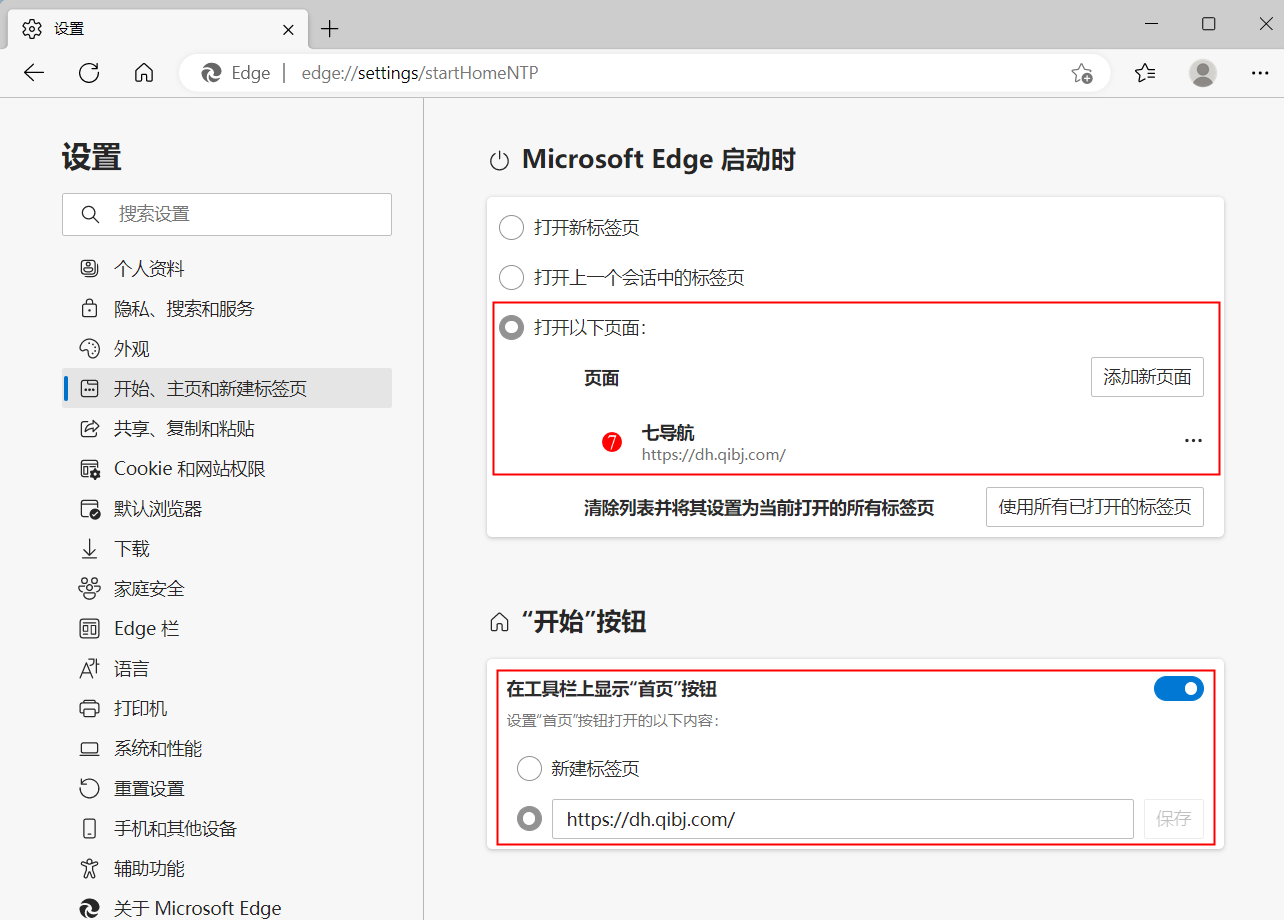Click the 七导航 red favicon
1284x920 pixels.
point(612,442)
